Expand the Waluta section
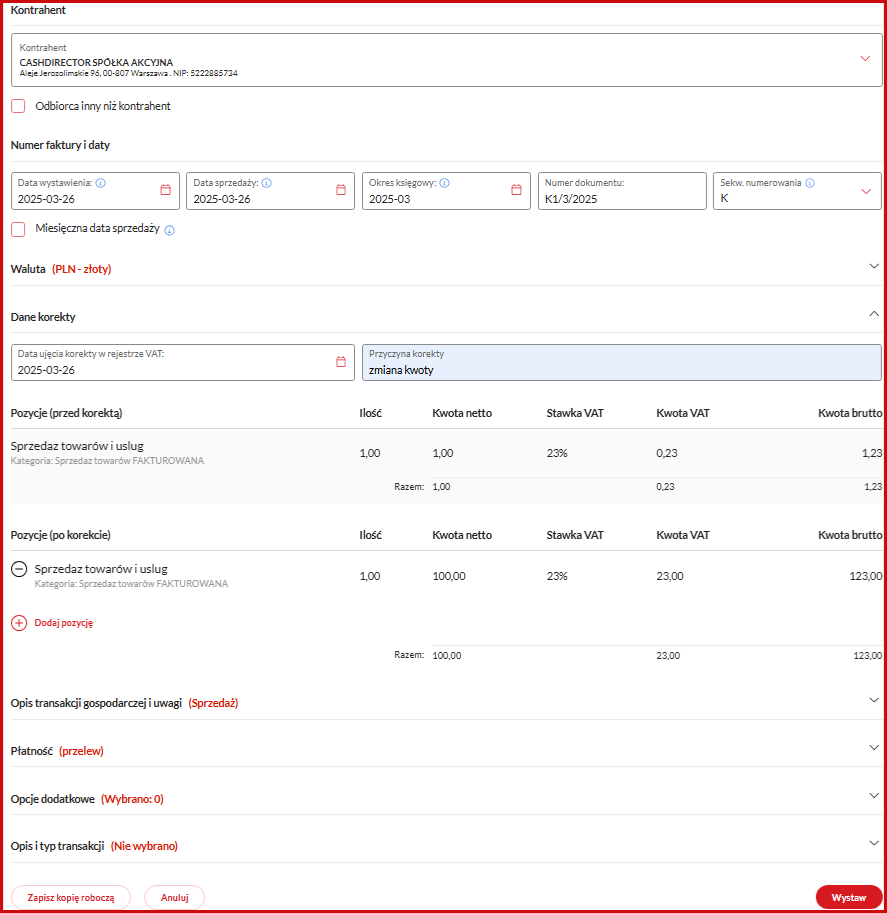The image size is (887, 913). 874,266
